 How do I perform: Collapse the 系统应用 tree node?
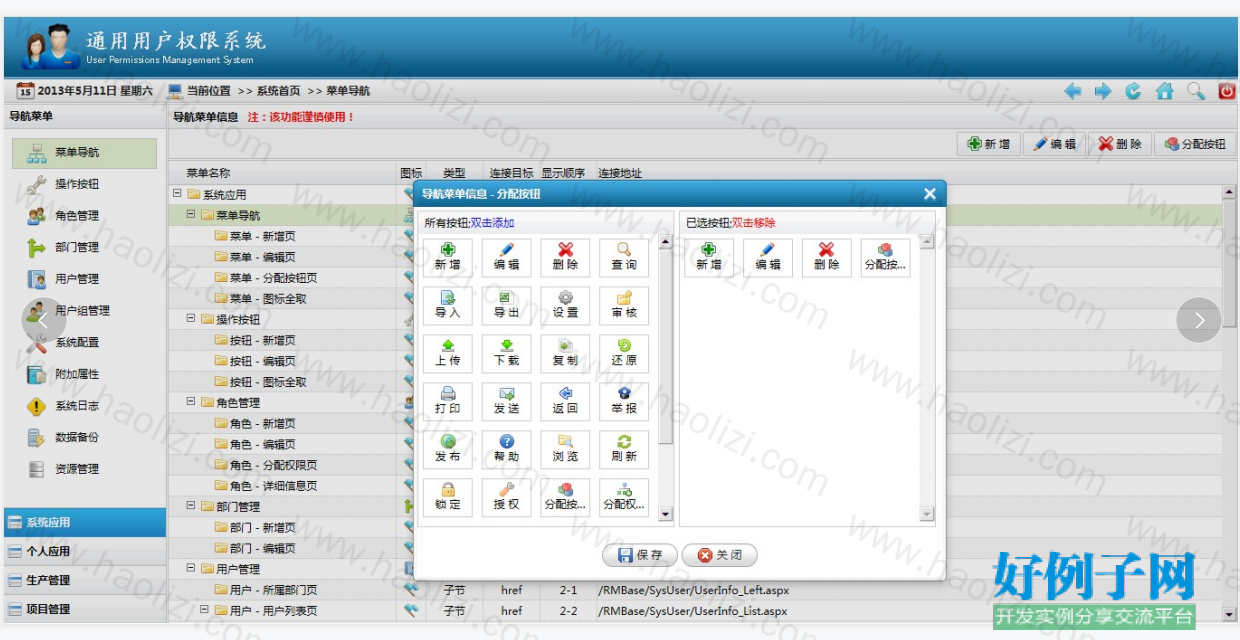[178, 194]
